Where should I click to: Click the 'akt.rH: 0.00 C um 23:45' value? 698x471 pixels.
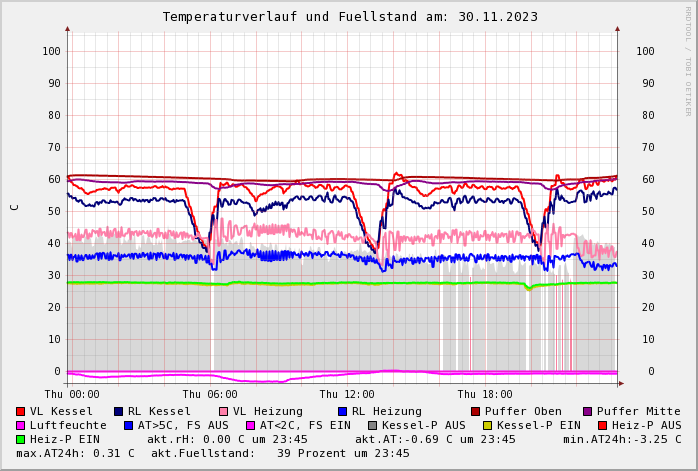[x=227, y=439]
